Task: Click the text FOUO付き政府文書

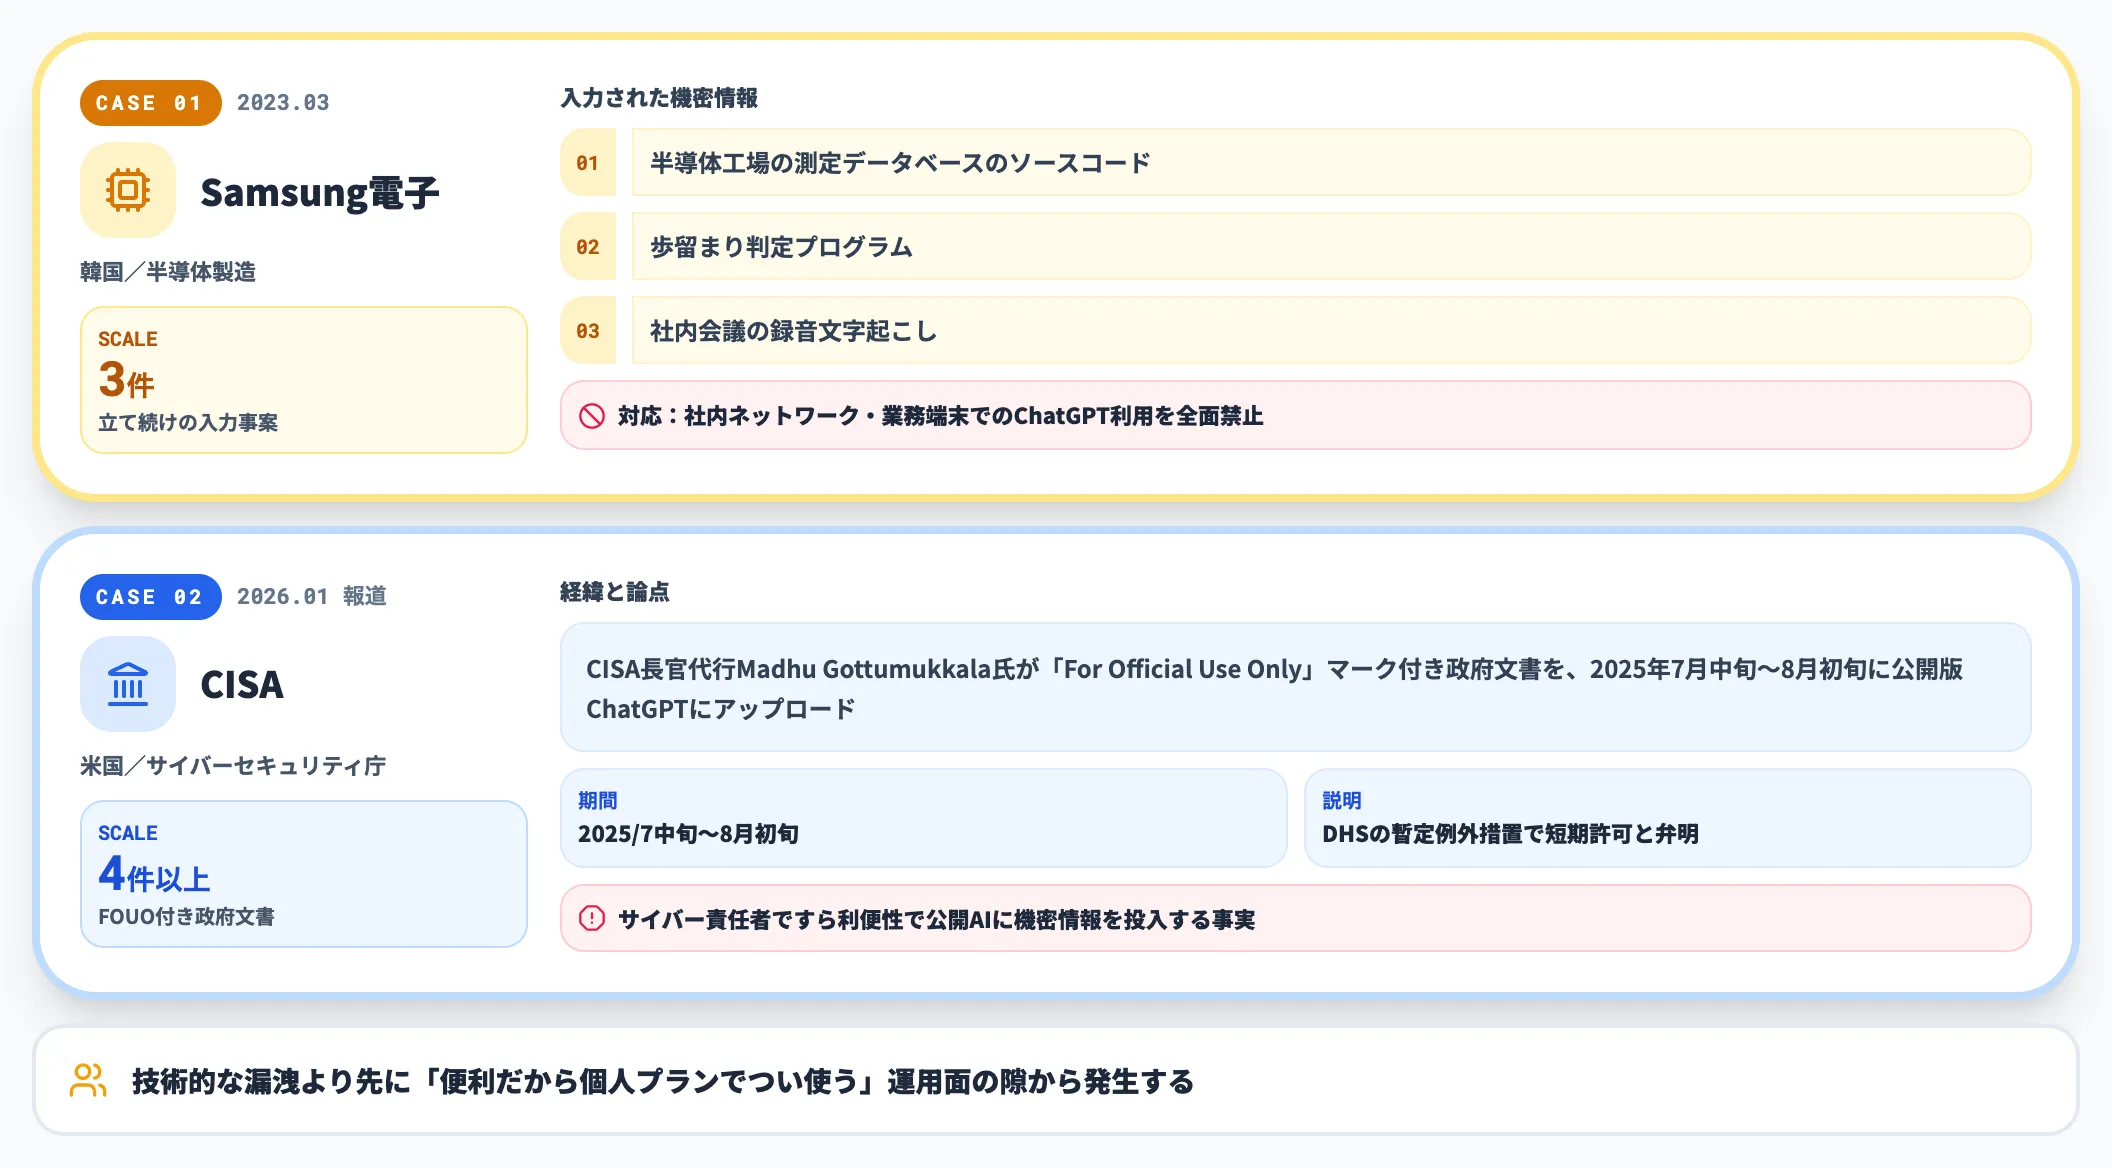Action: tap(186, 917)
